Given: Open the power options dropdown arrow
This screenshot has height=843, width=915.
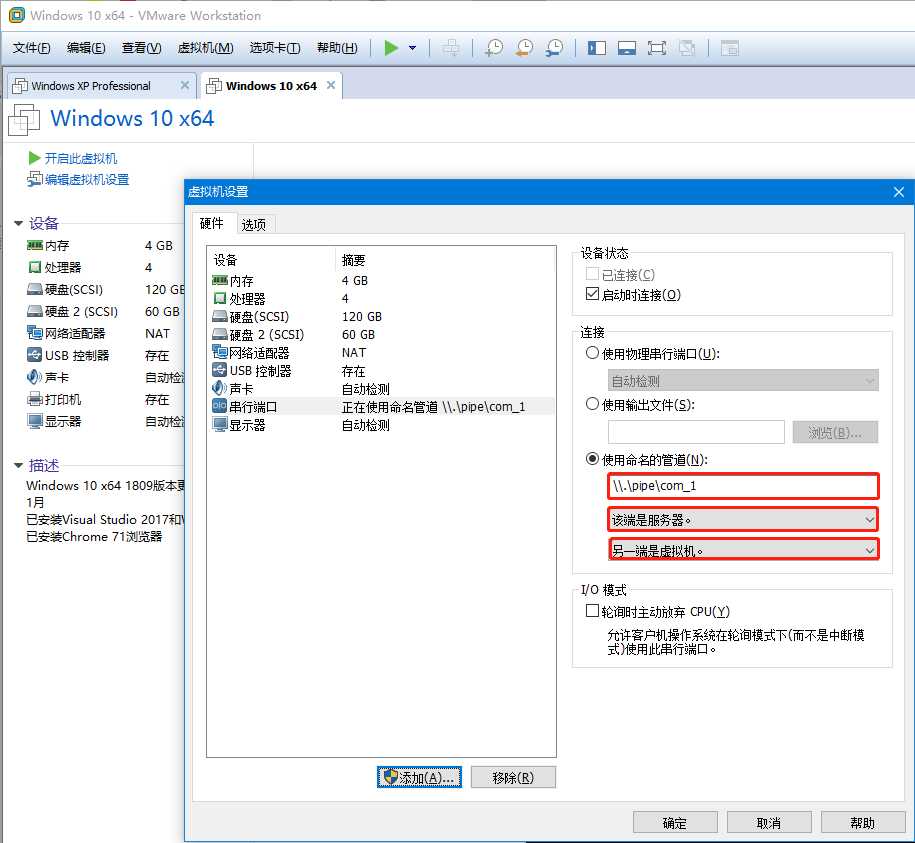Looking at the screenshot, I should pos(413,48).
